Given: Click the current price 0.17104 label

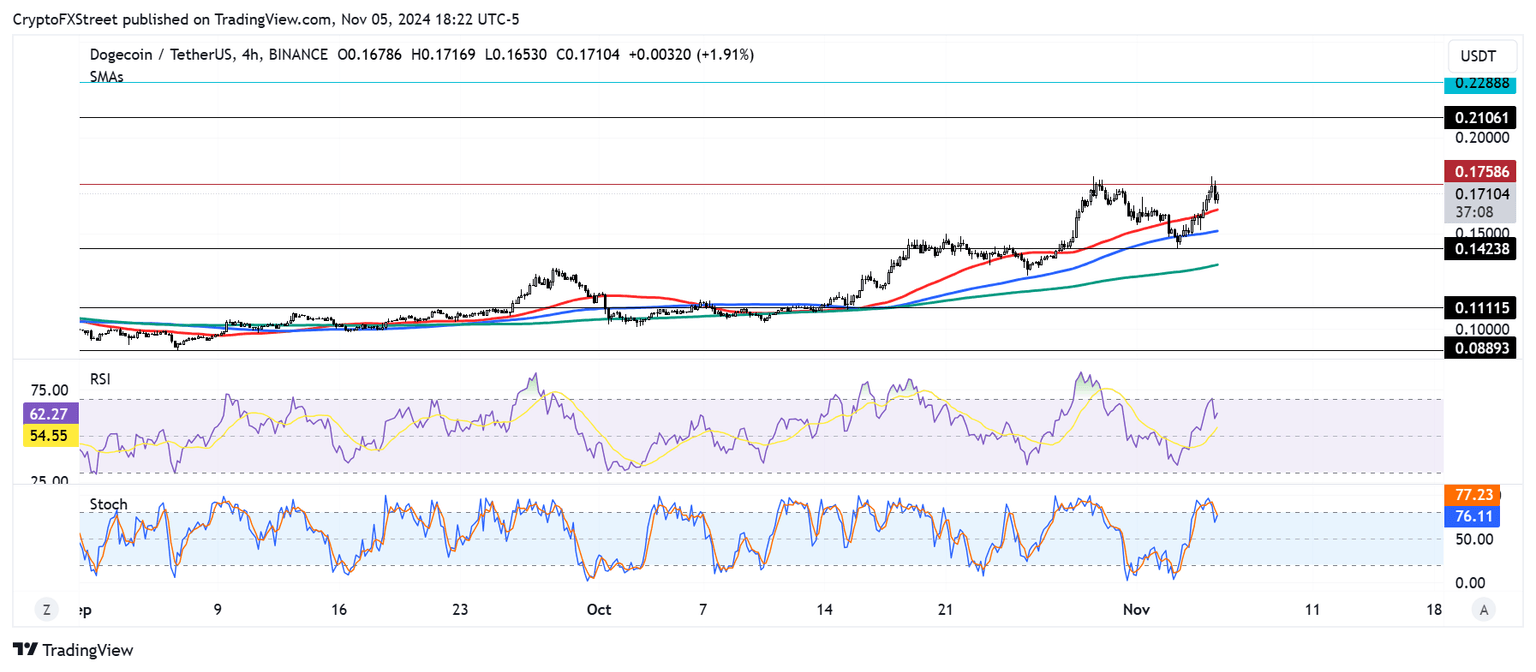Looking at the screenshot, I should coord(1480,194).
